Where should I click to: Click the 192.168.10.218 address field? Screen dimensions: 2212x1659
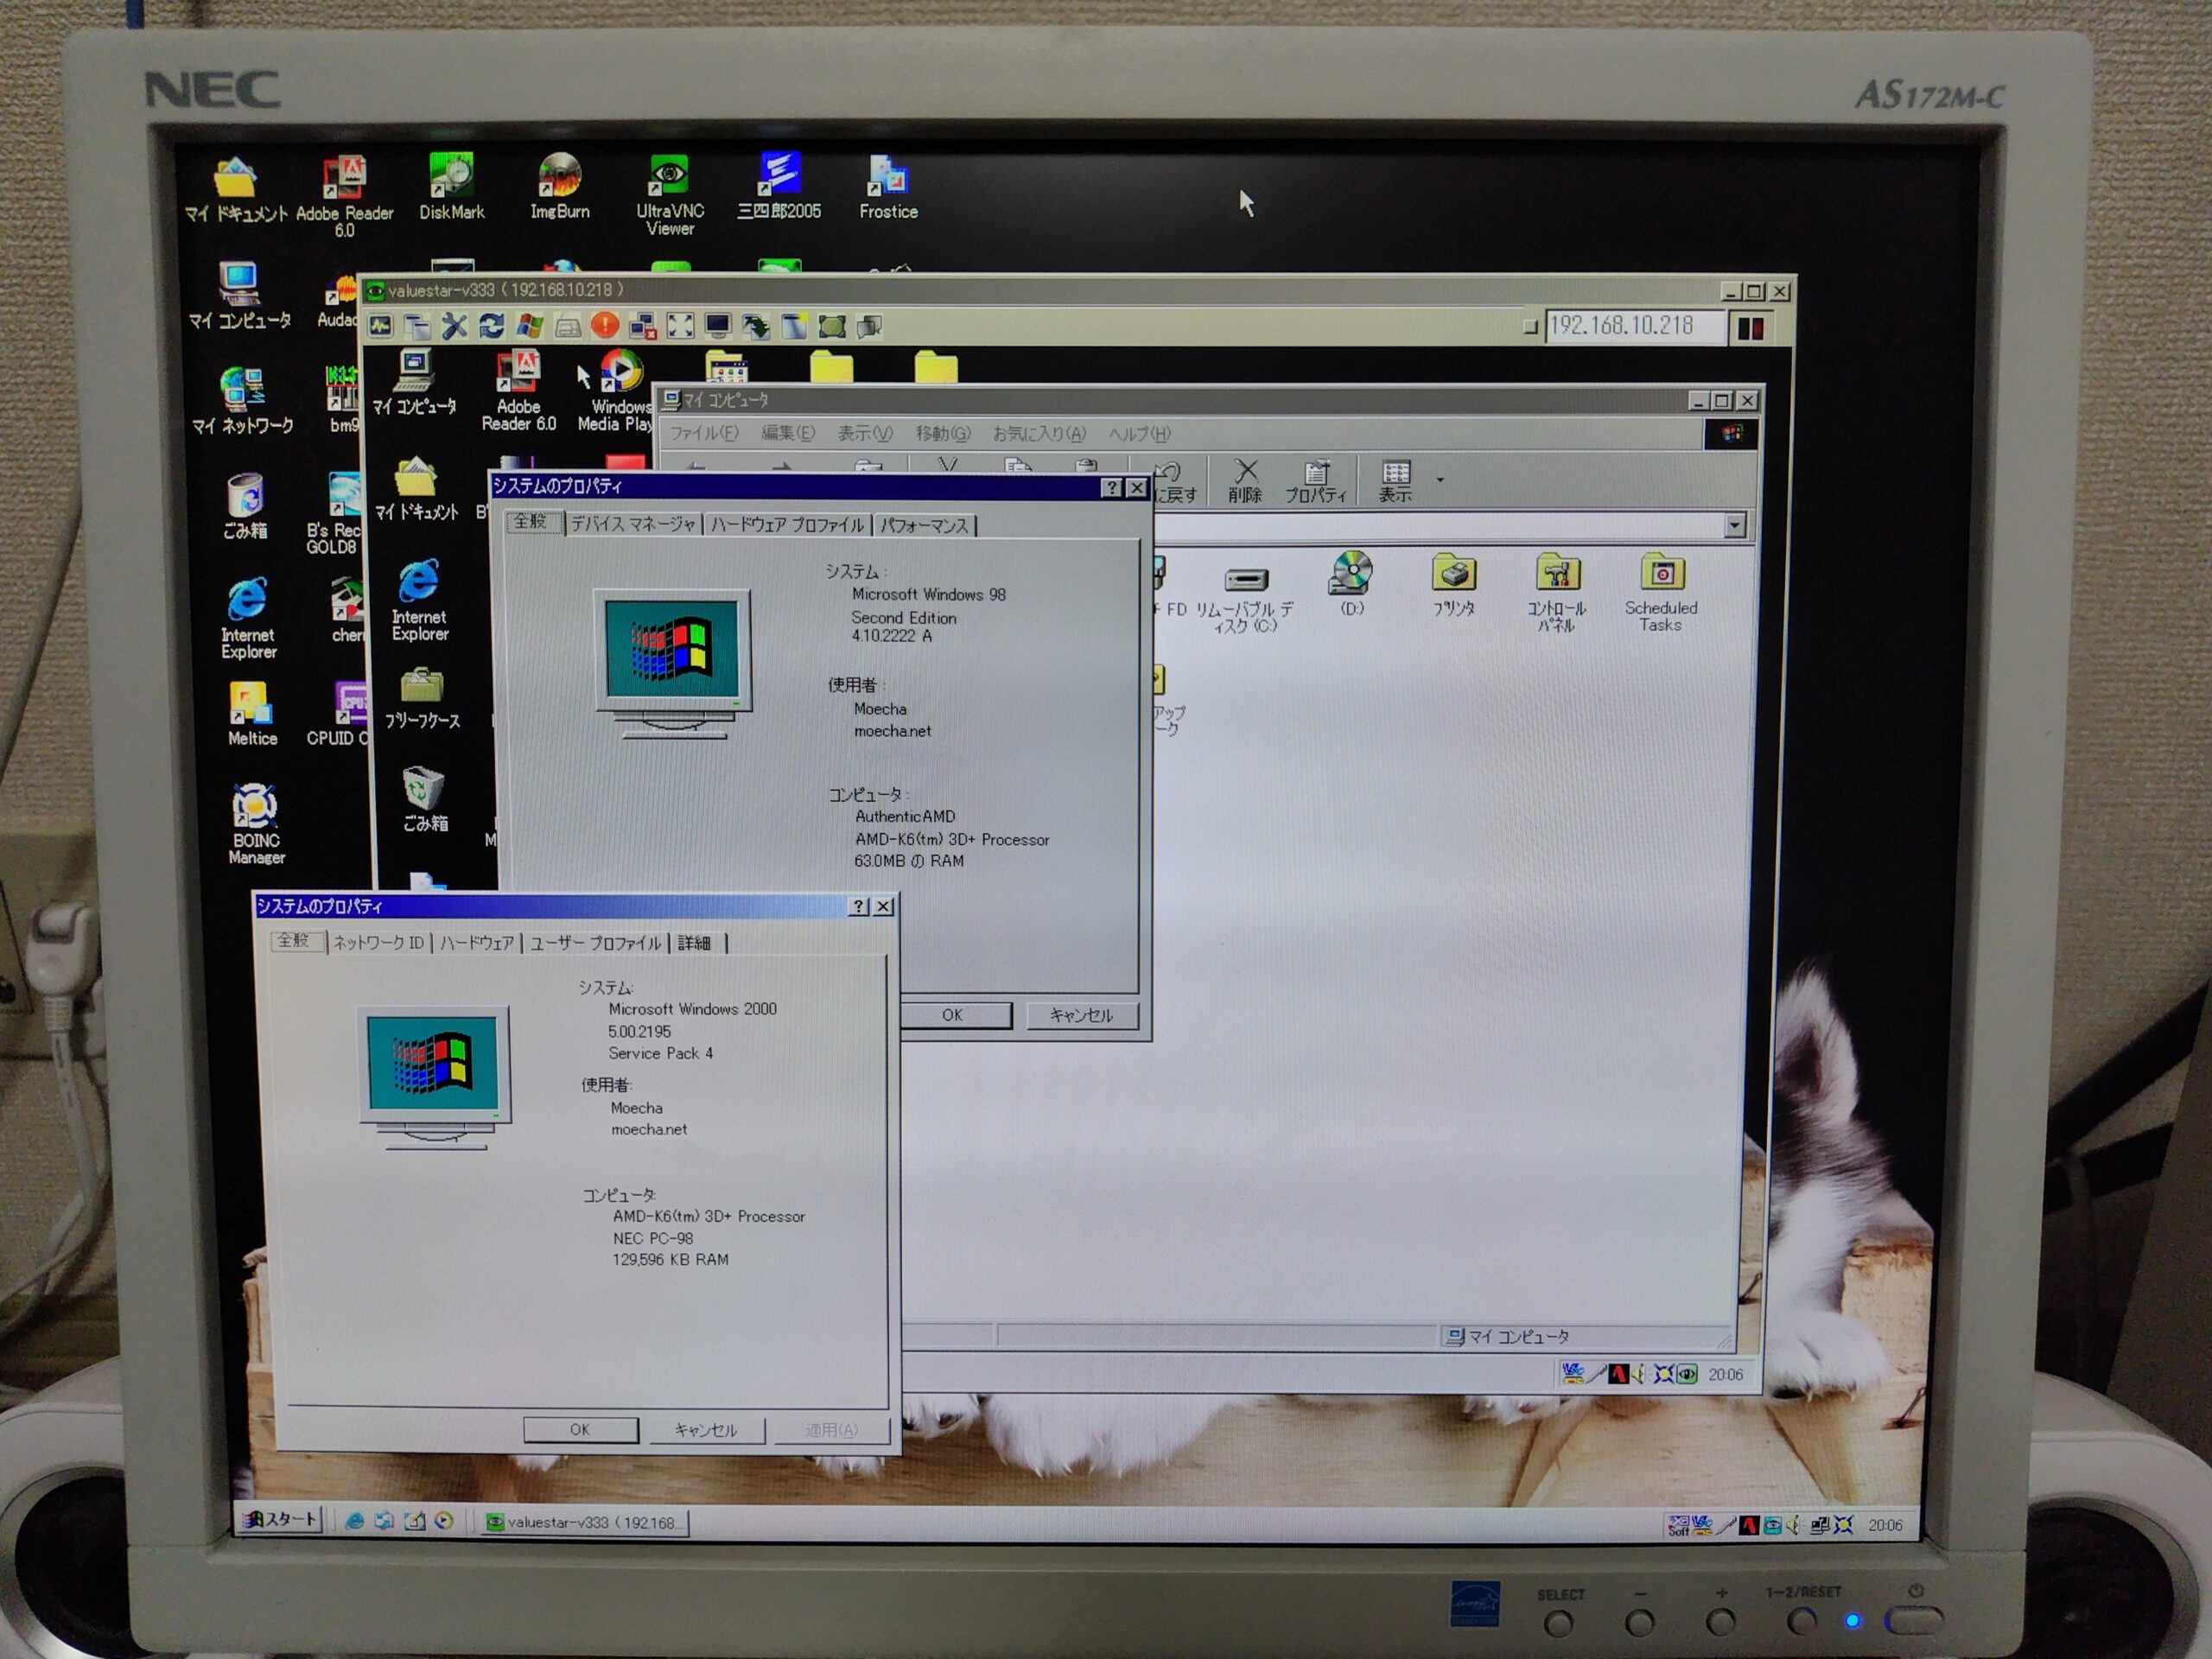(x=1635, y=326)
